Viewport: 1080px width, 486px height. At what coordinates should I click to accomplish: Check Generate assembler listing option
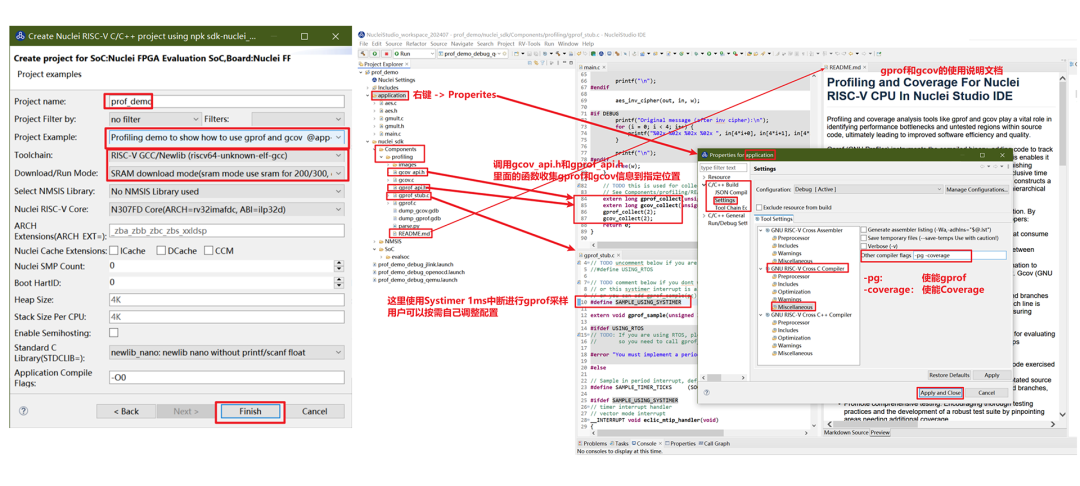pyautogui.click(x=864, y=229)
